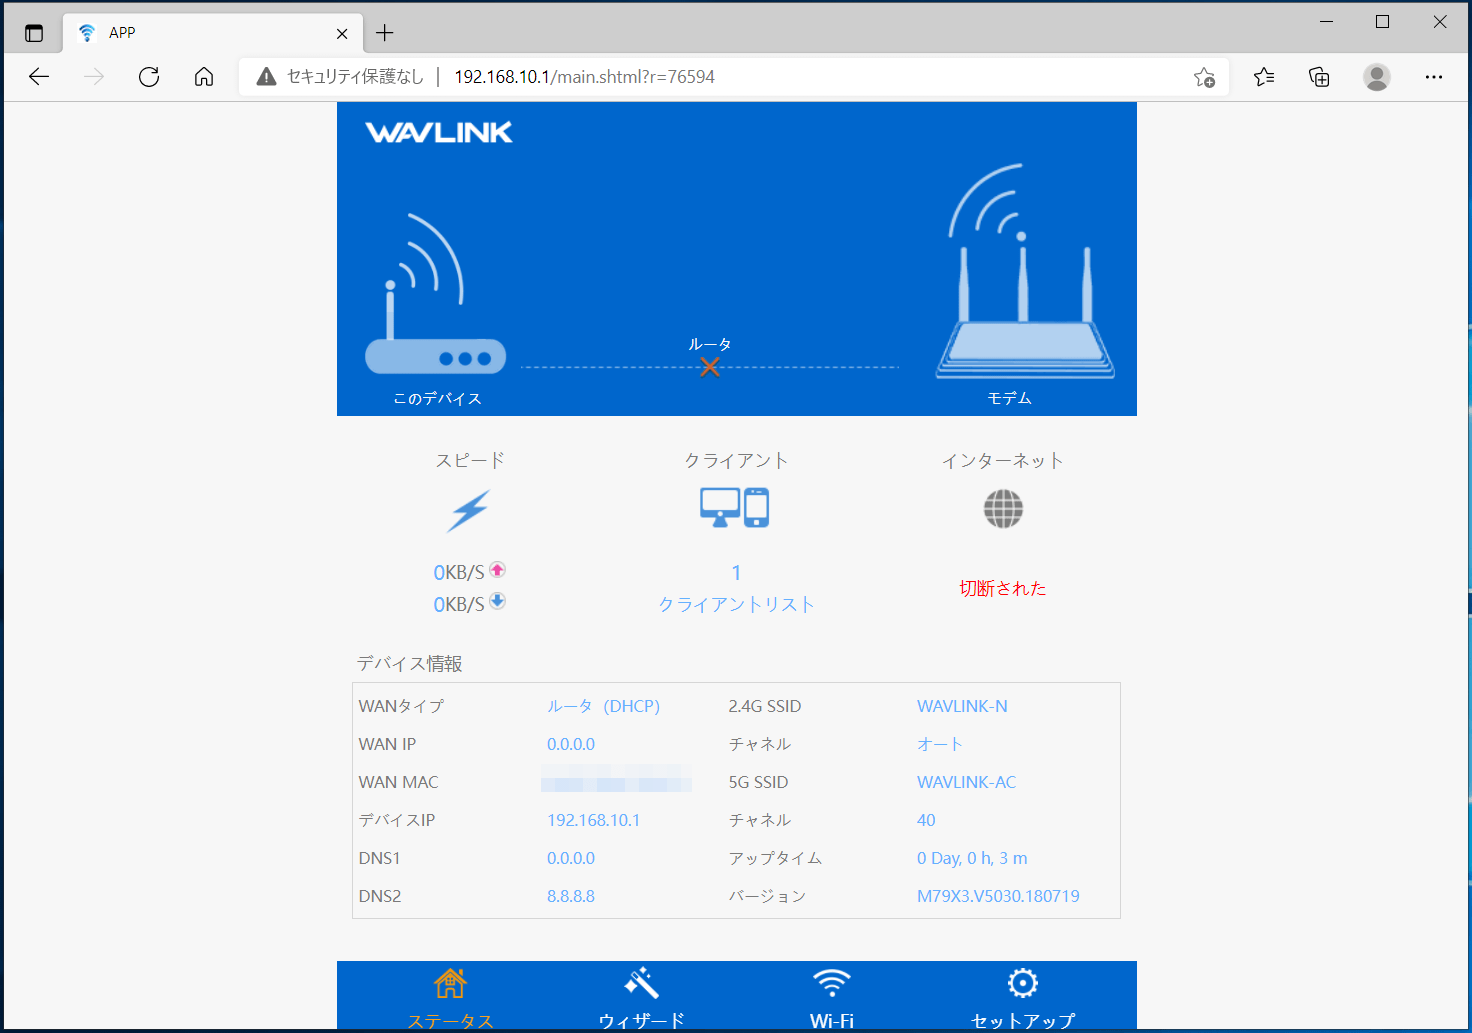This screenshot has height=1033, width=1472.
Task: Click the DNS1 value 0.0.0.0
Action: (571, 858)
